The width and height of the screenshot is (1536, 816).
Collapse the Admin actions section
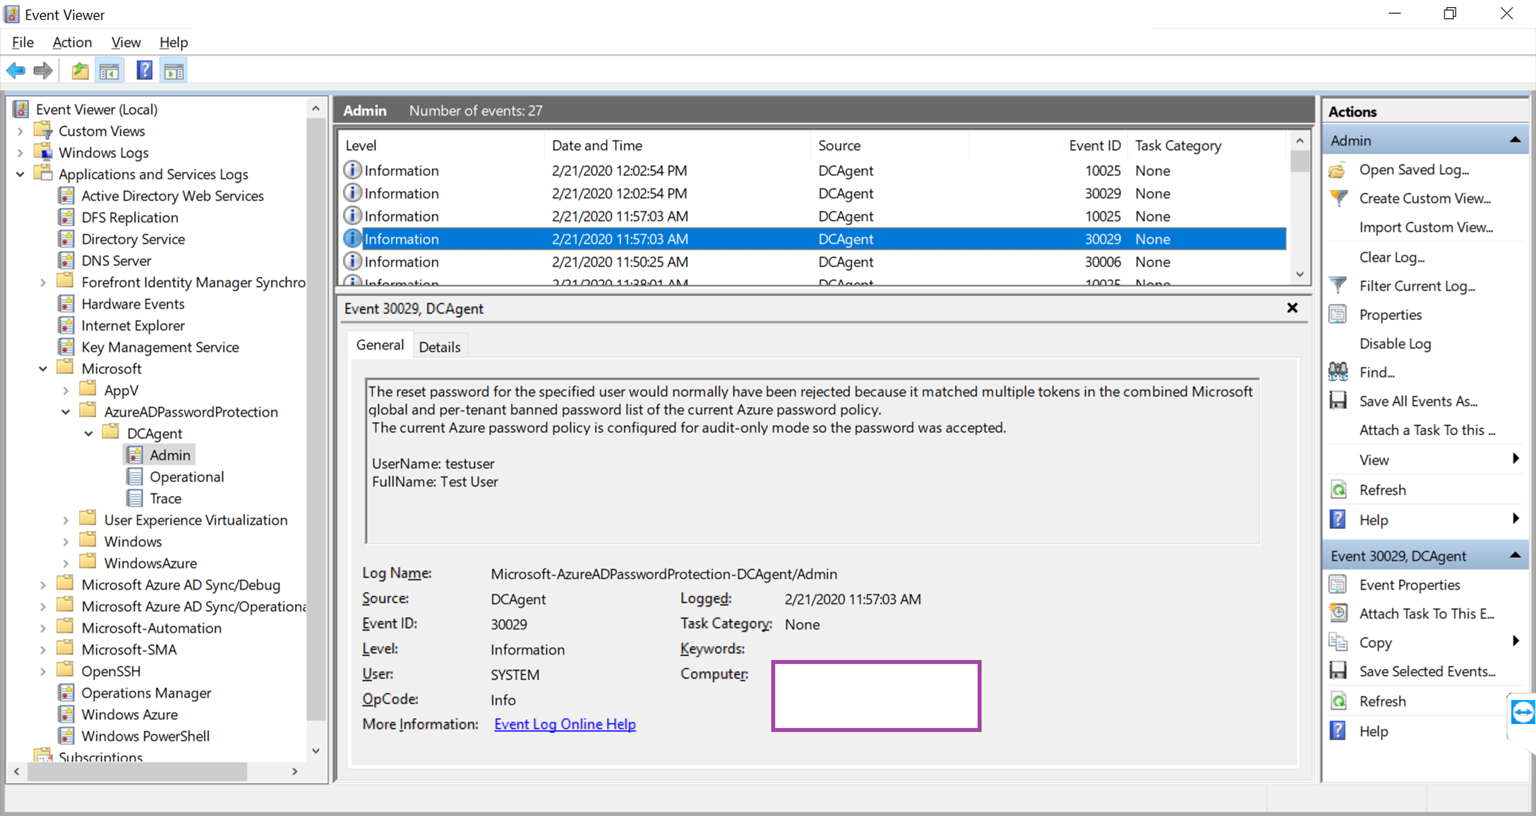coord(1515,140)
